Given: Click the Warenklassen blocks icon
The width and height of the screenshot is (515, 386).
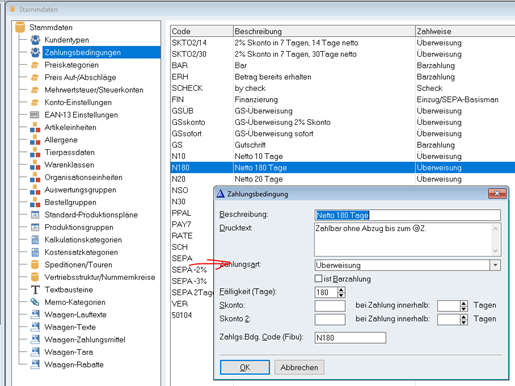Looking at the screenshot, I should pyautogui.click(x=35, y=165).
